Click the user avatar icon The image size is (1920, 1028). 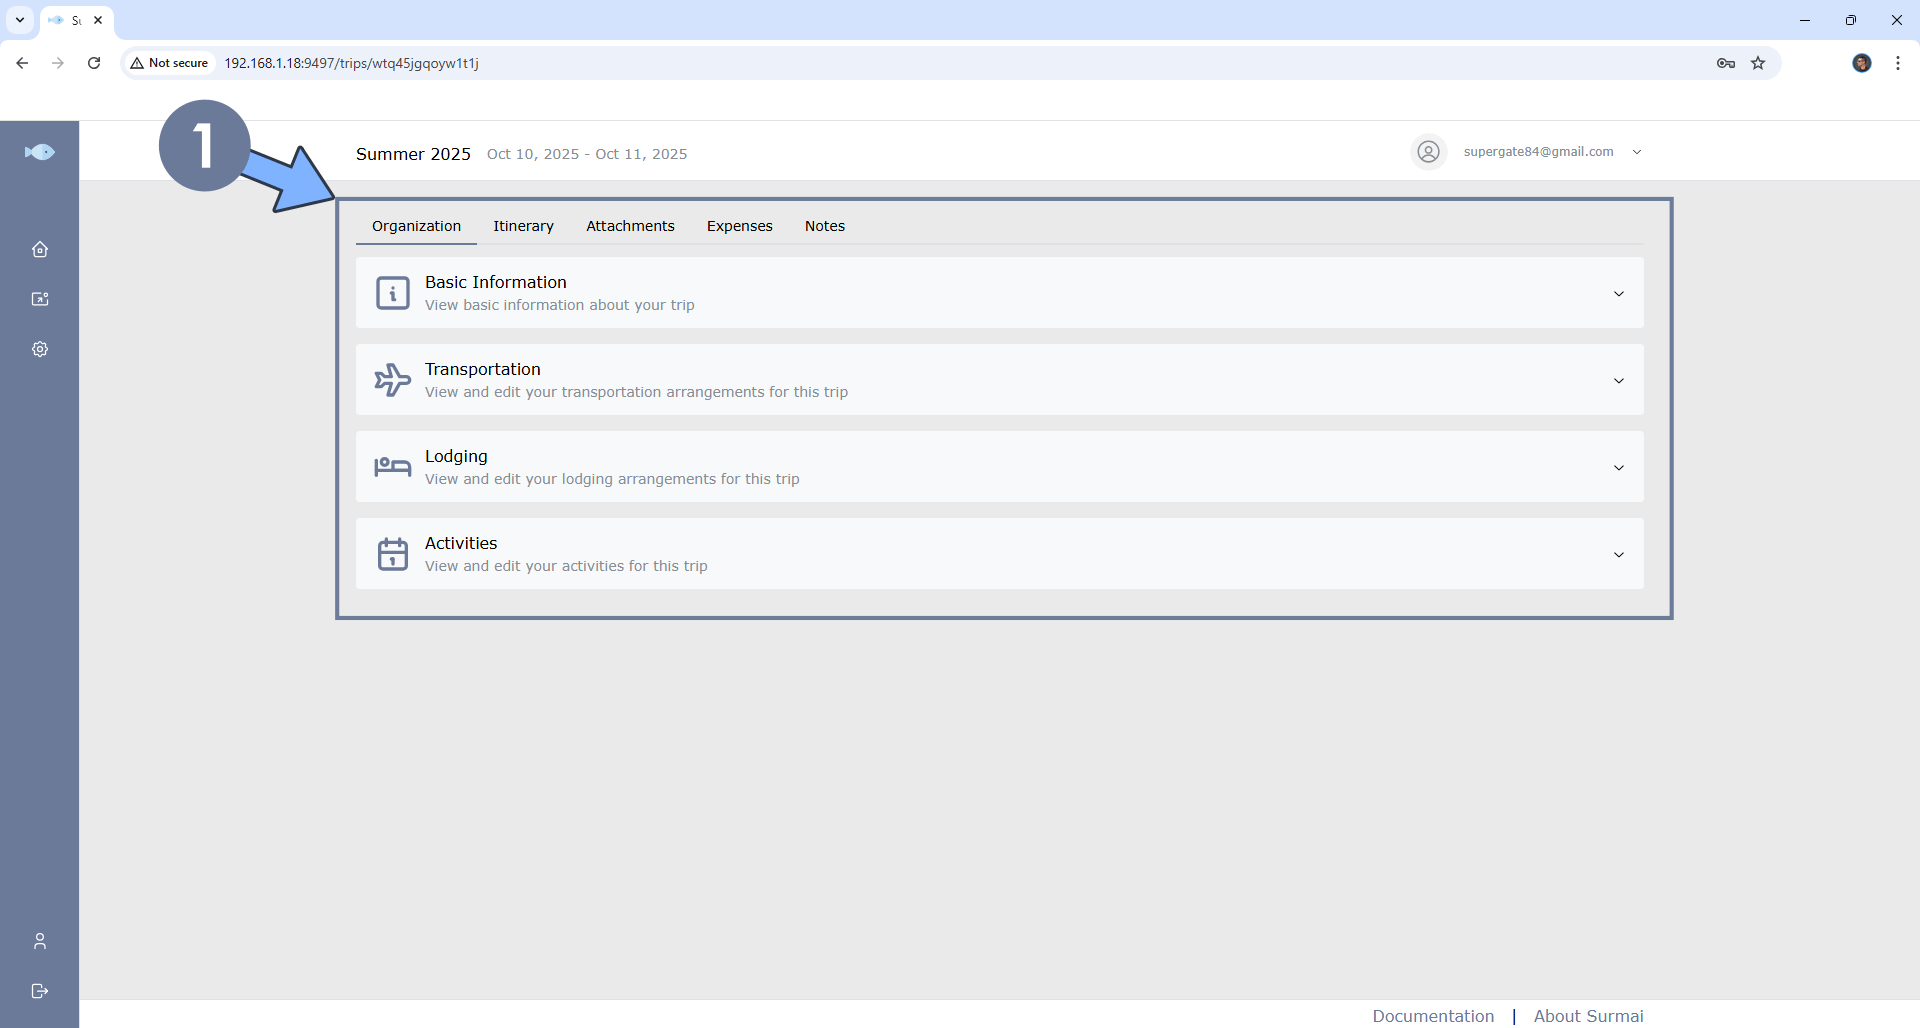1428,152
